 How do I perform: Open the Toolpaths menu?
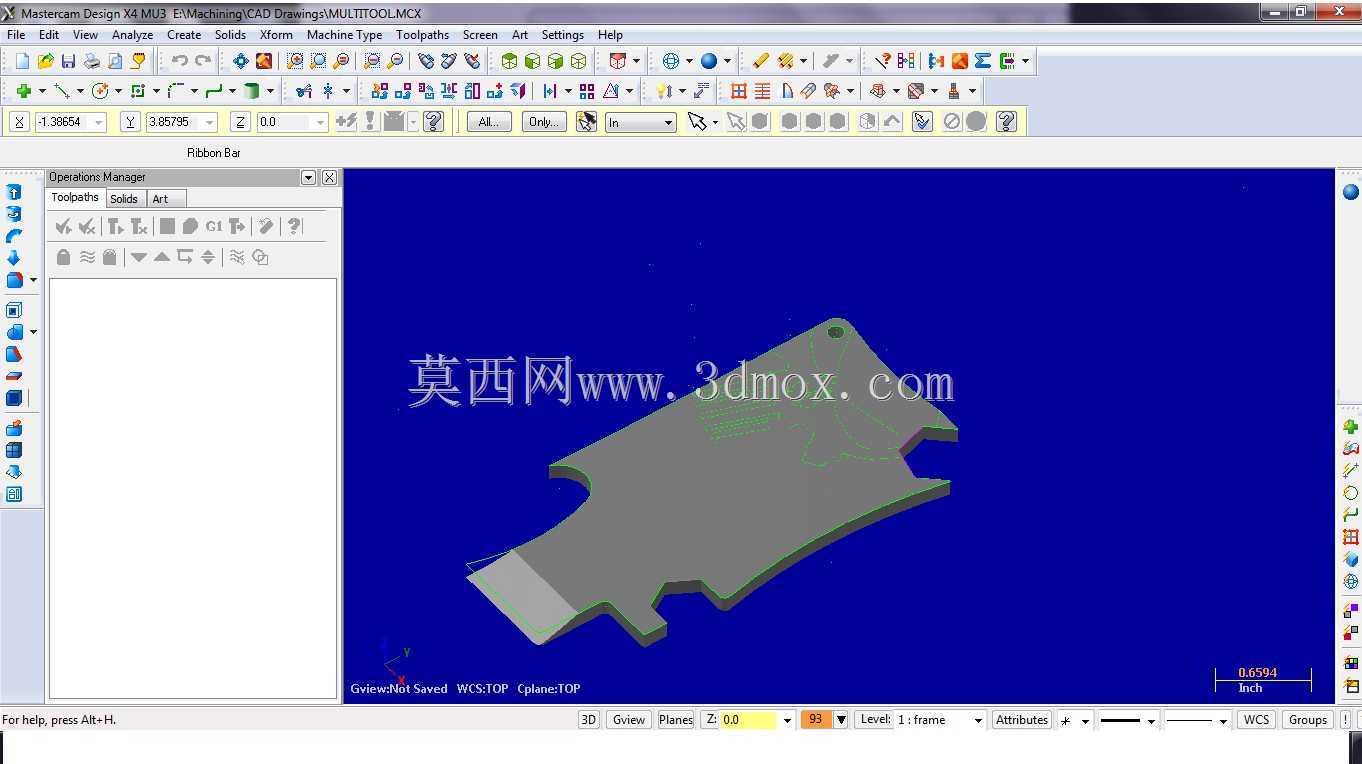(422, 34)
